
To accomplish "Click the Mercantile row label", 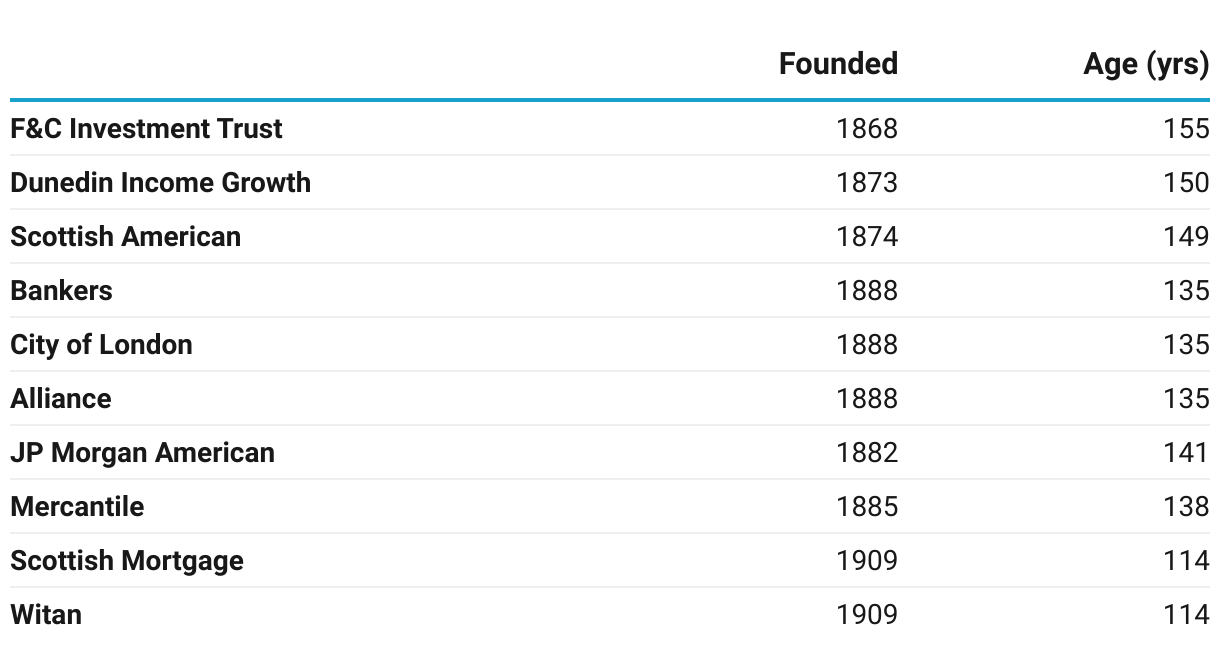I will tap(77, 507).
